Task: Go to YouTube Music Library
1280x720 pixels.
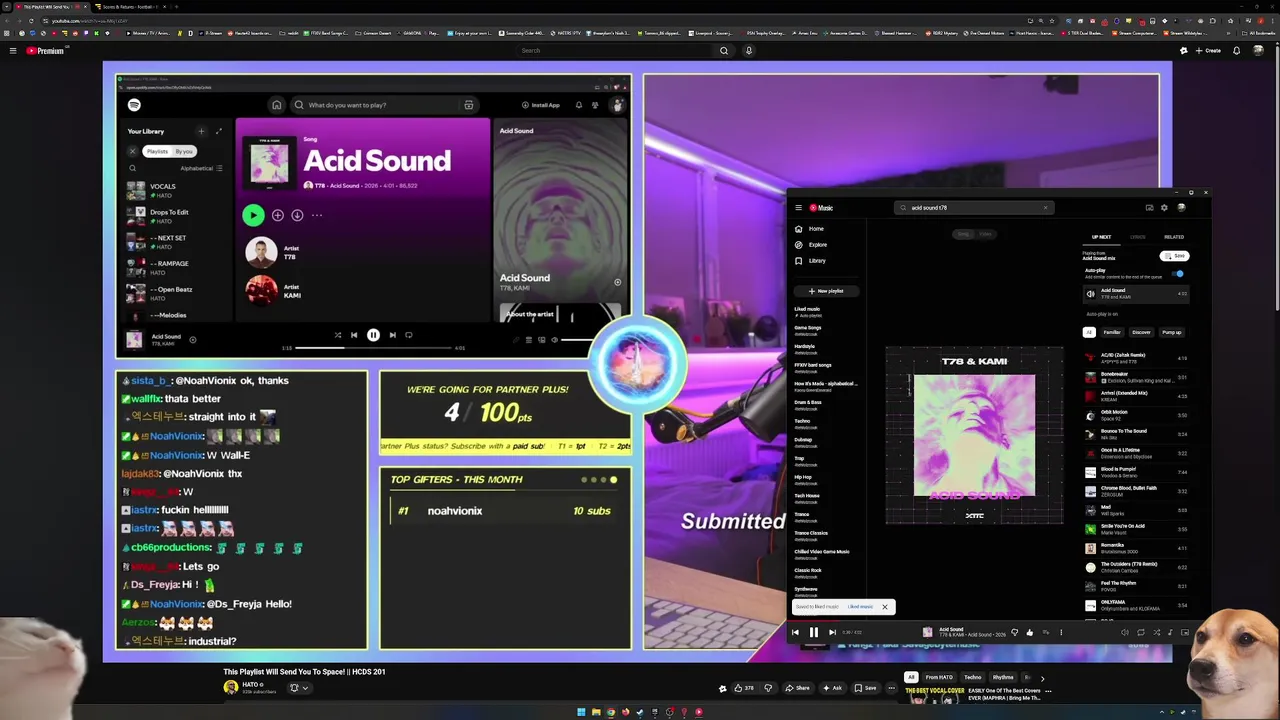Action: point(811,261)
